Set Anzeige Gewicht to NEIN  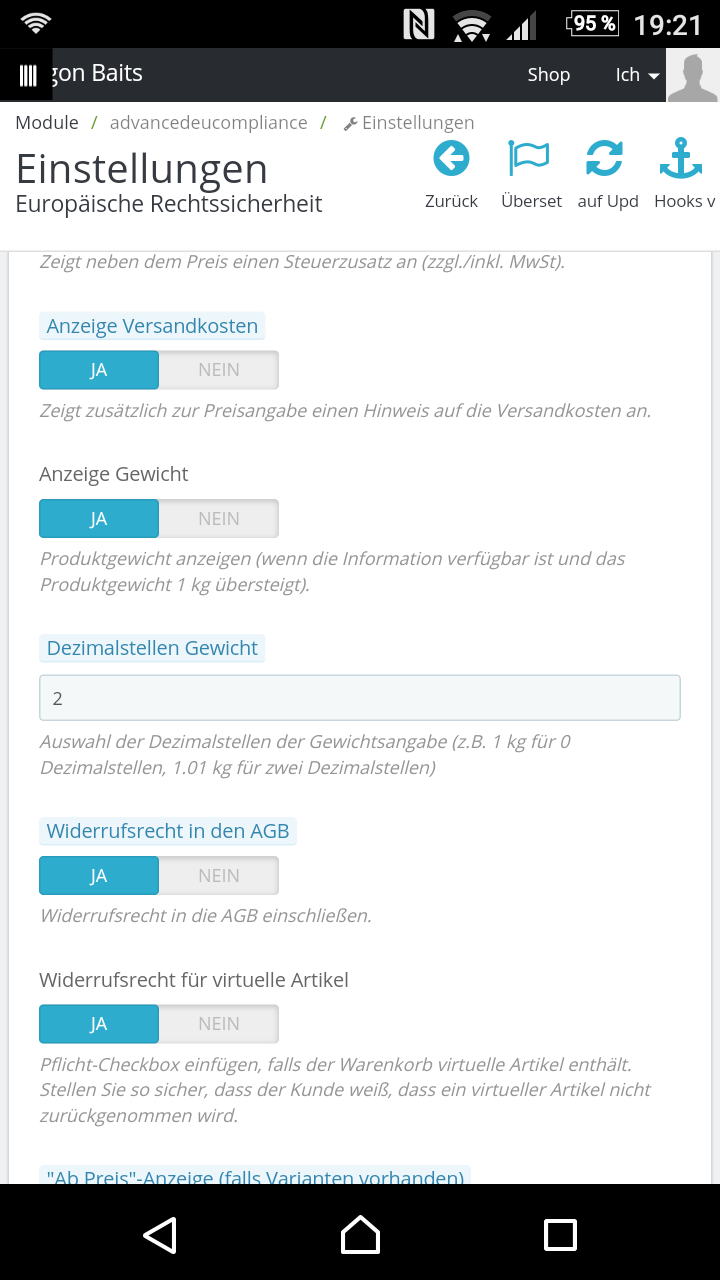pyautogui.click(x=218, y=519)
